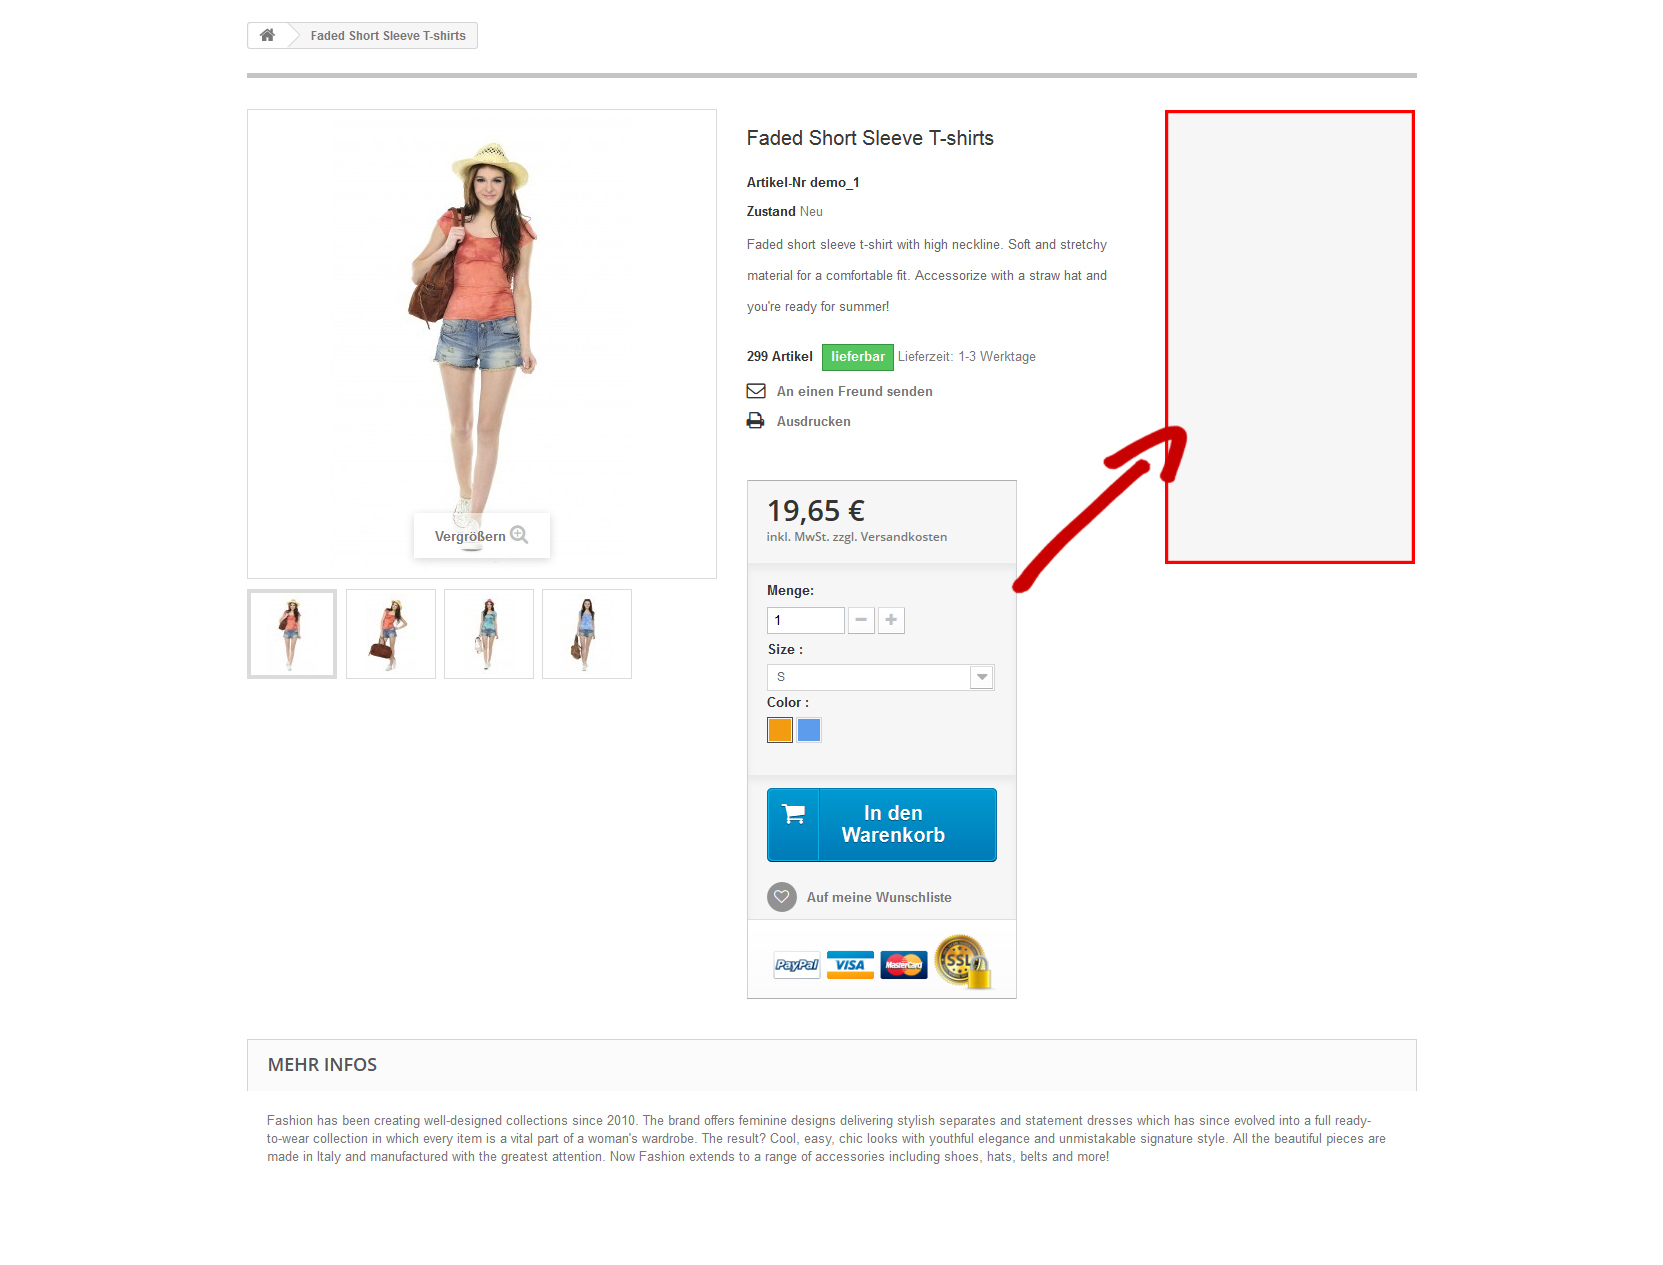Image resolution: width=1663 pixels, height=1265 pixels.
Task: Open Faded Short Sleeve T-shirts breadcrumb
Action: click(388, 35)
